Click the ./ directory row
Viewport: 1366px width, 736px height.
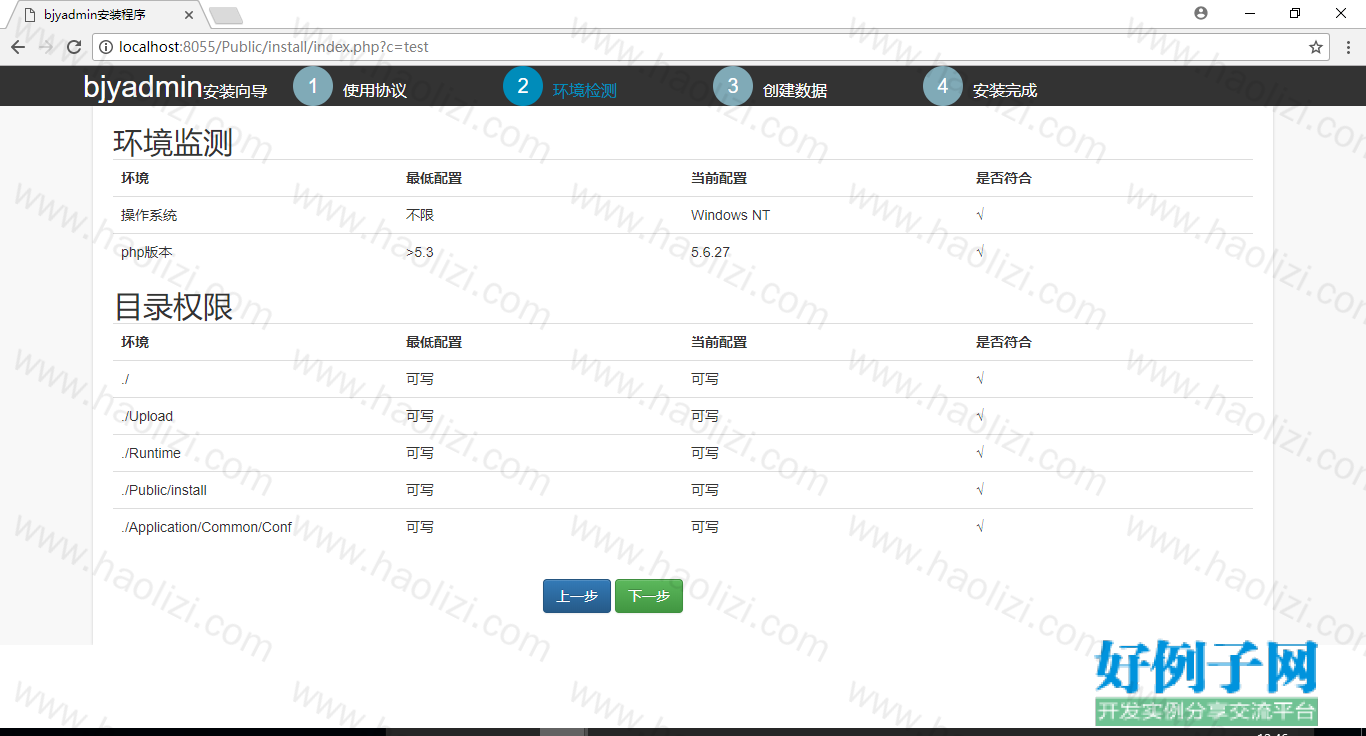coord(683,379)
